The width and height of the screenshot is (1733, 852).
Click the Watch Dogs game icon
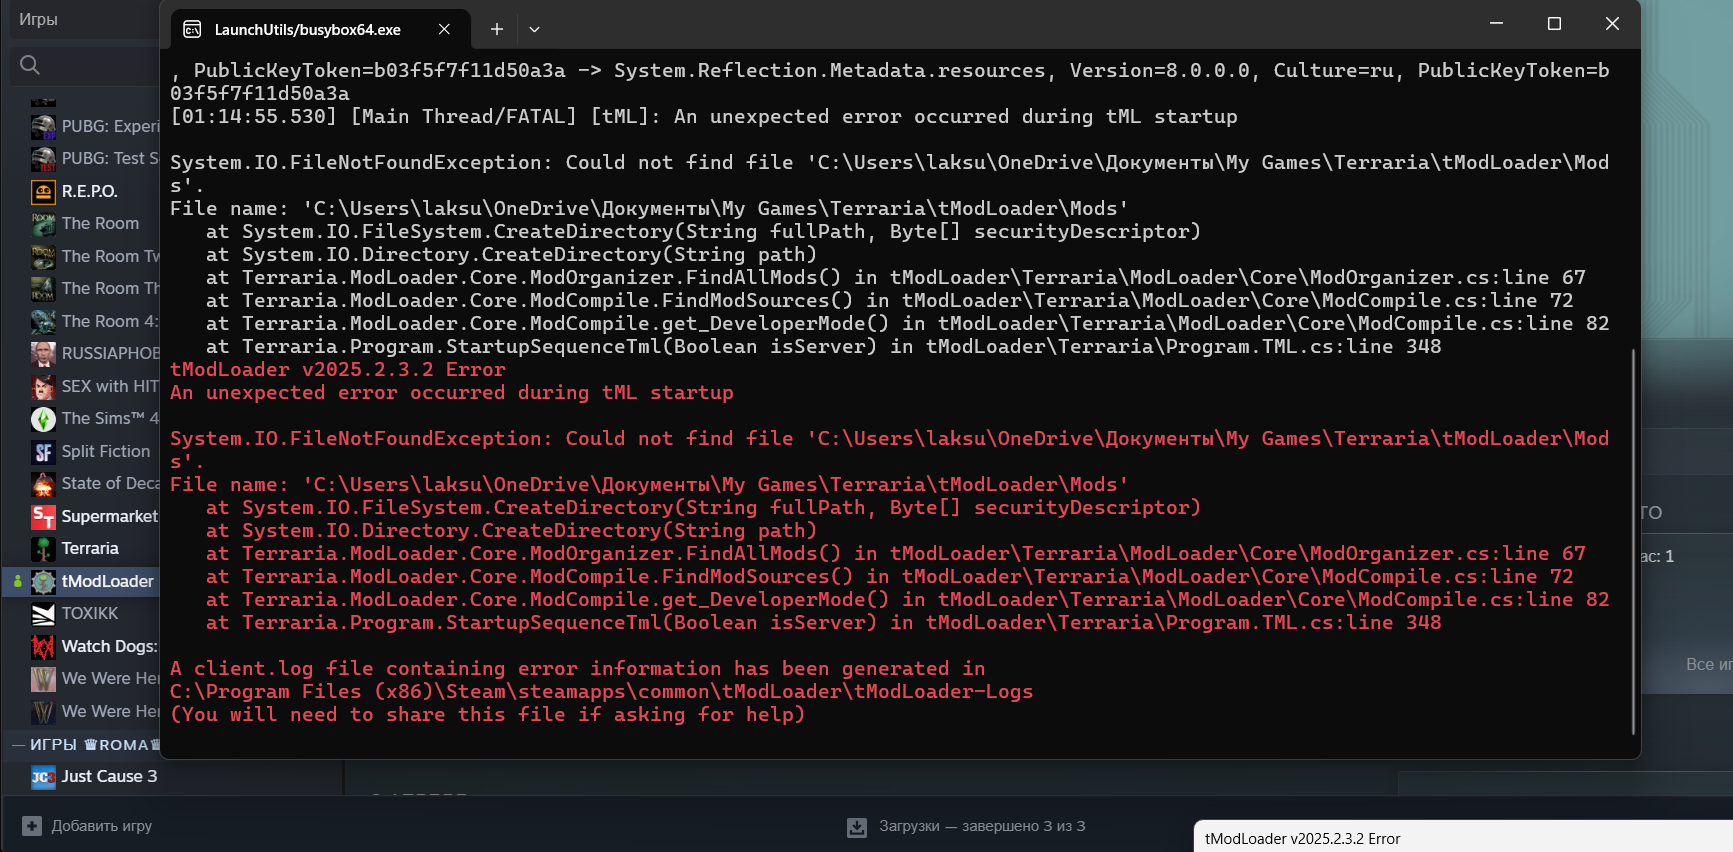43,646
